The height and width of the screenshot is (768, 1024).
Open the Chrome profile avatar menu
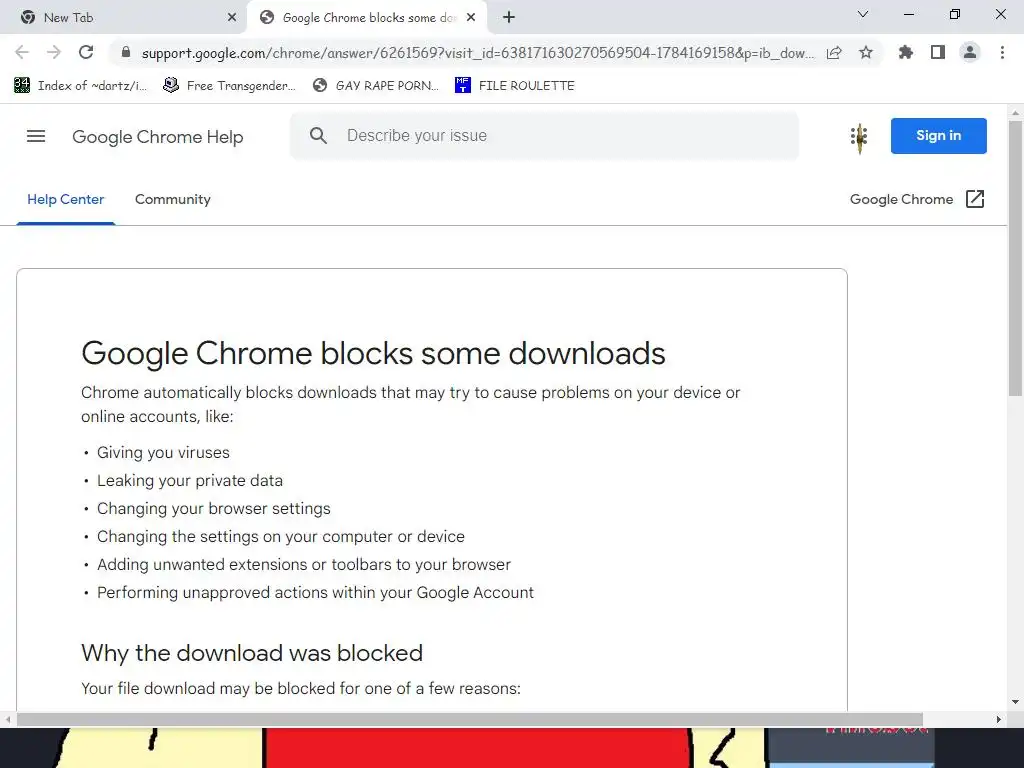[x=970, y=52]
